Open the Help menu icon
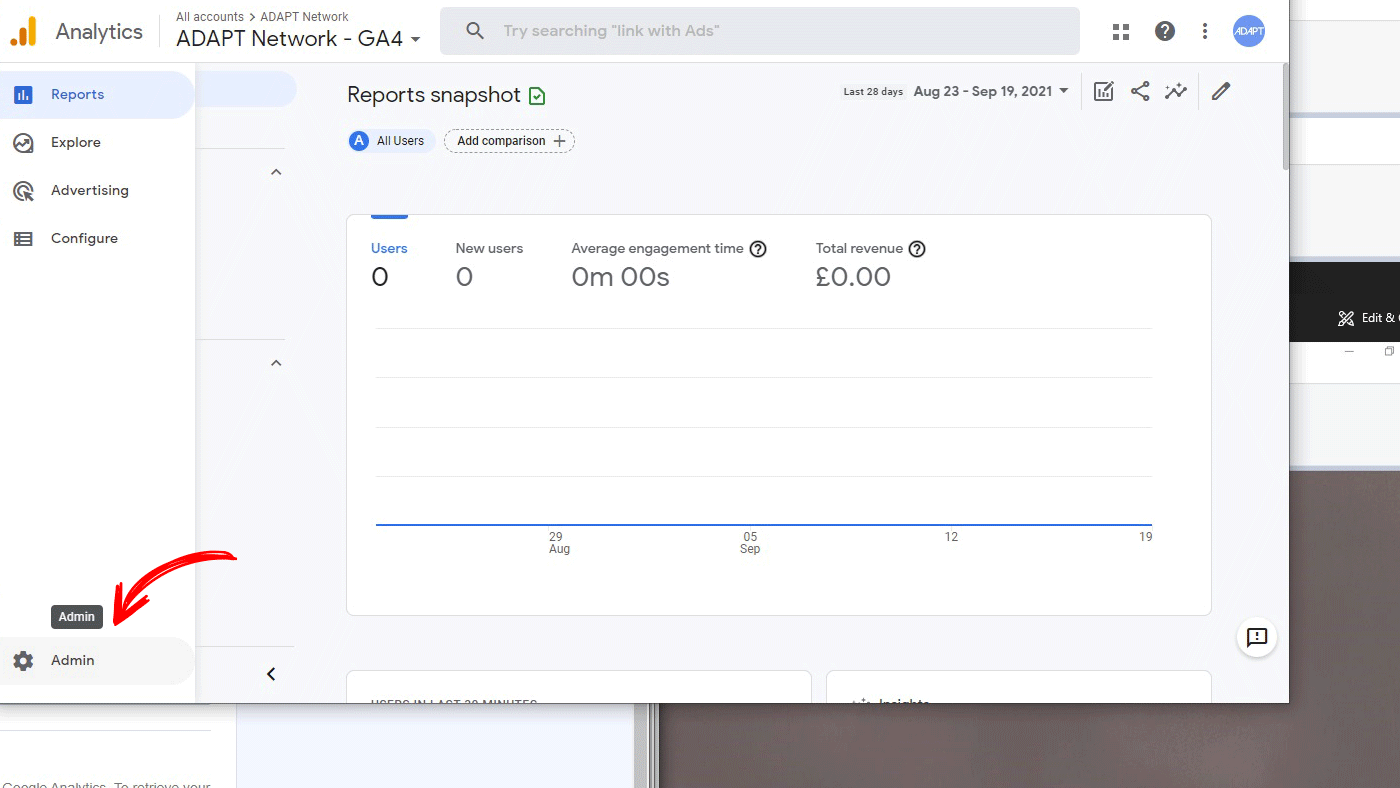 click(x=1165, y=31)
